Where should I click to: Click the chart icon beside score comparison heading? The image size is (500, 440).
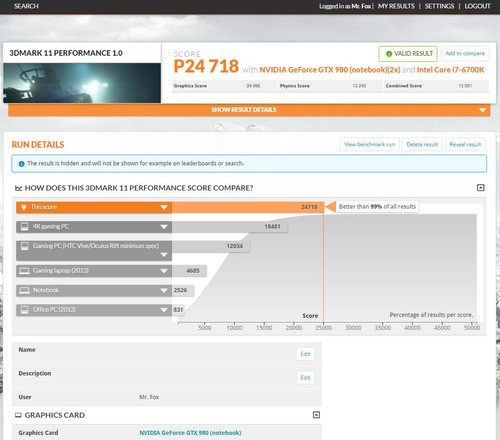tap(18, 188)
